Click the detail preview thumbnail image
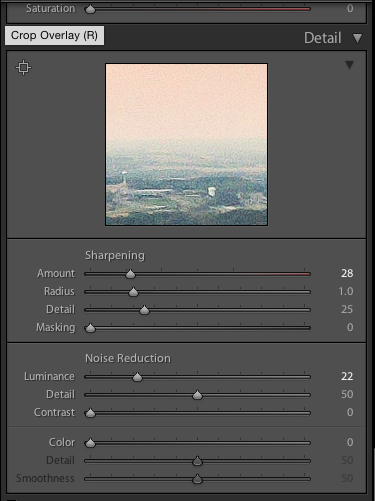 186,145
